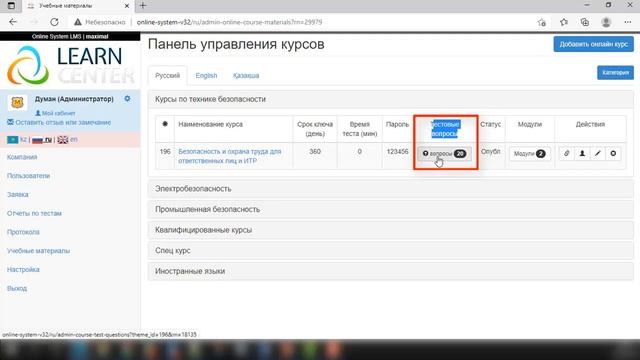Switch site language to Russian flag ru
This screenshot has height=360, width=640.
coord(37,140)
